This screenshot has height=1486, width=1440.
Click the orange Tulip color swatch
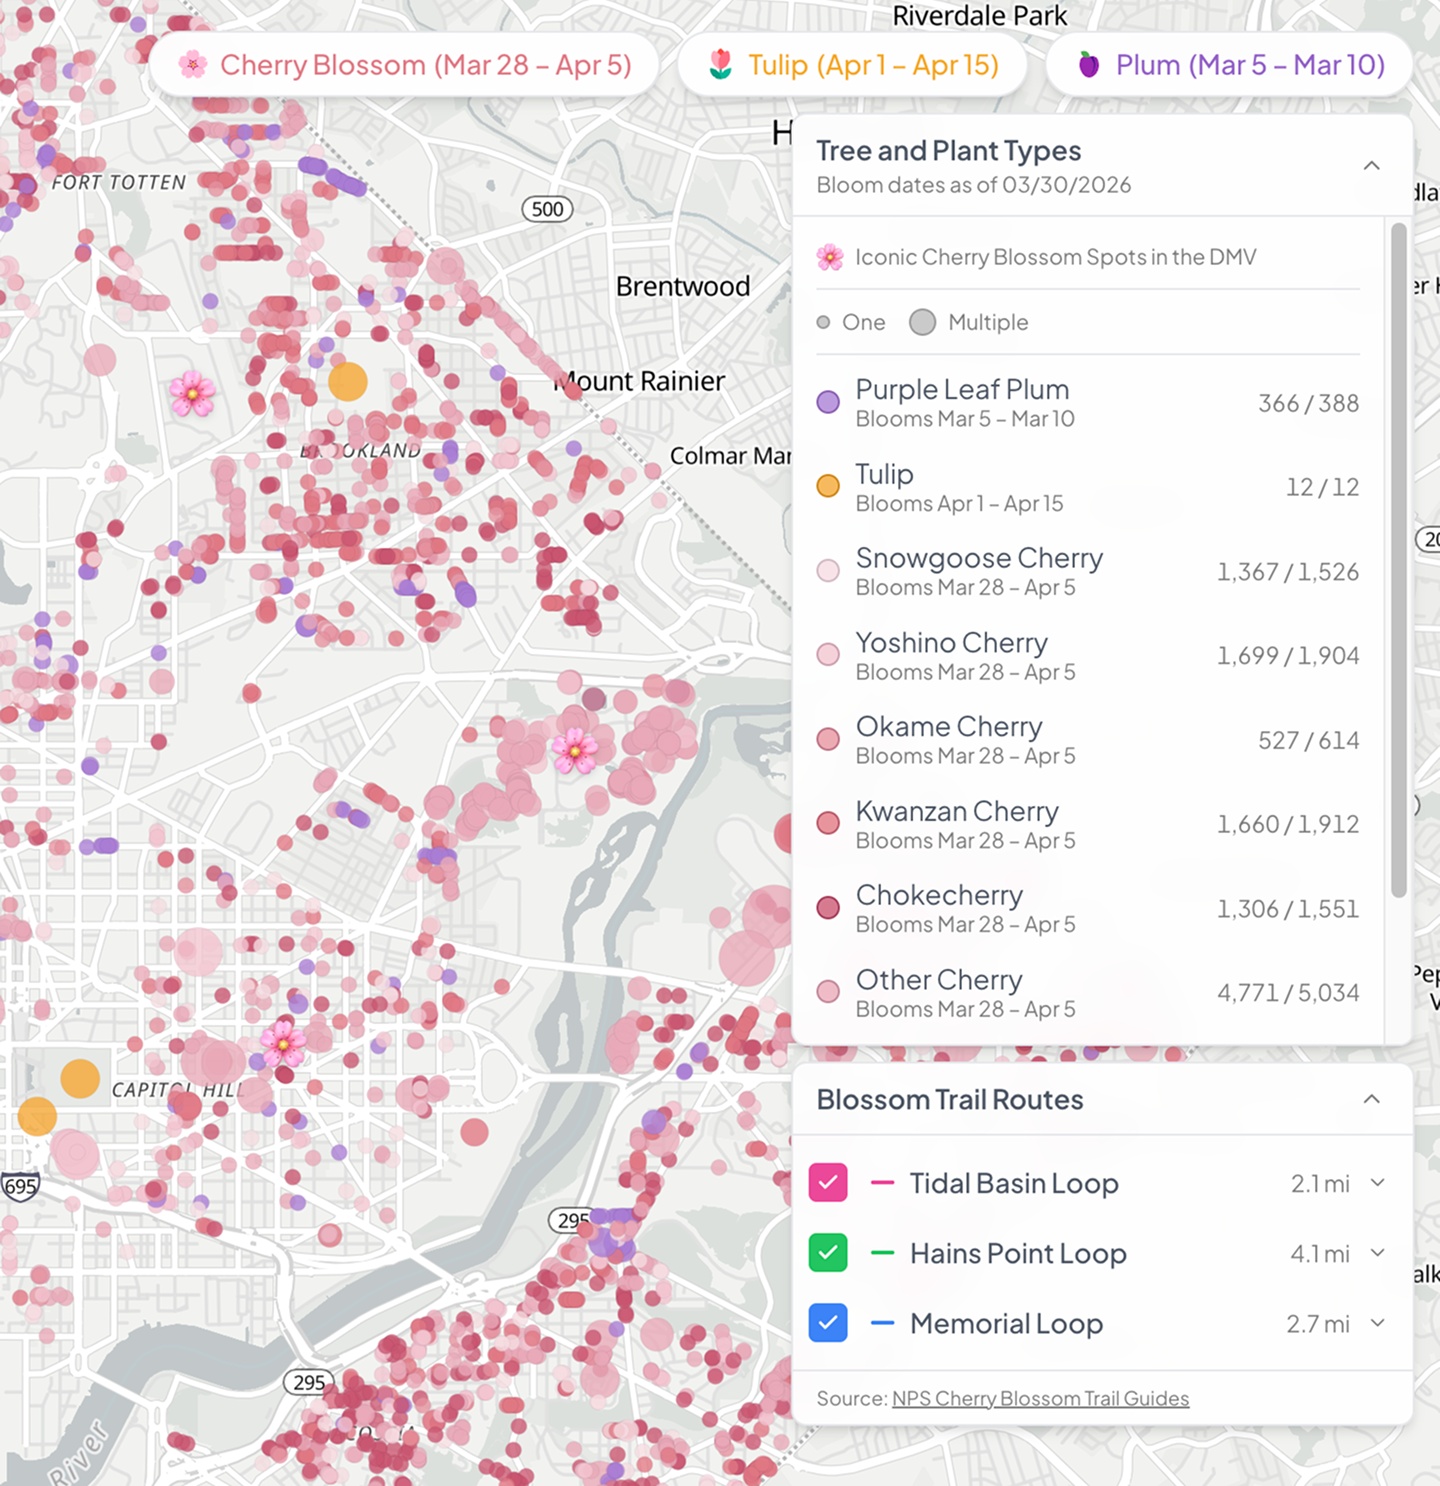828,486
